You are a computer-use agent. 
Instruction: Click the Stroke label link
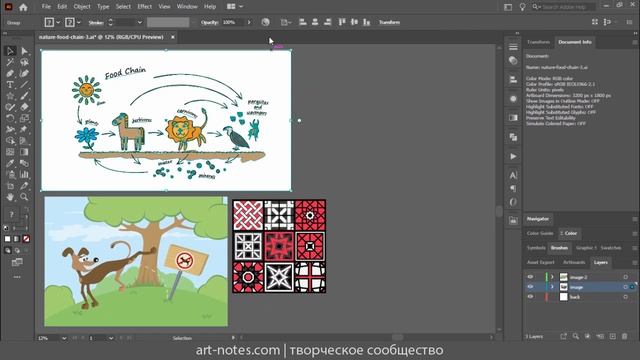click(96, 22)
